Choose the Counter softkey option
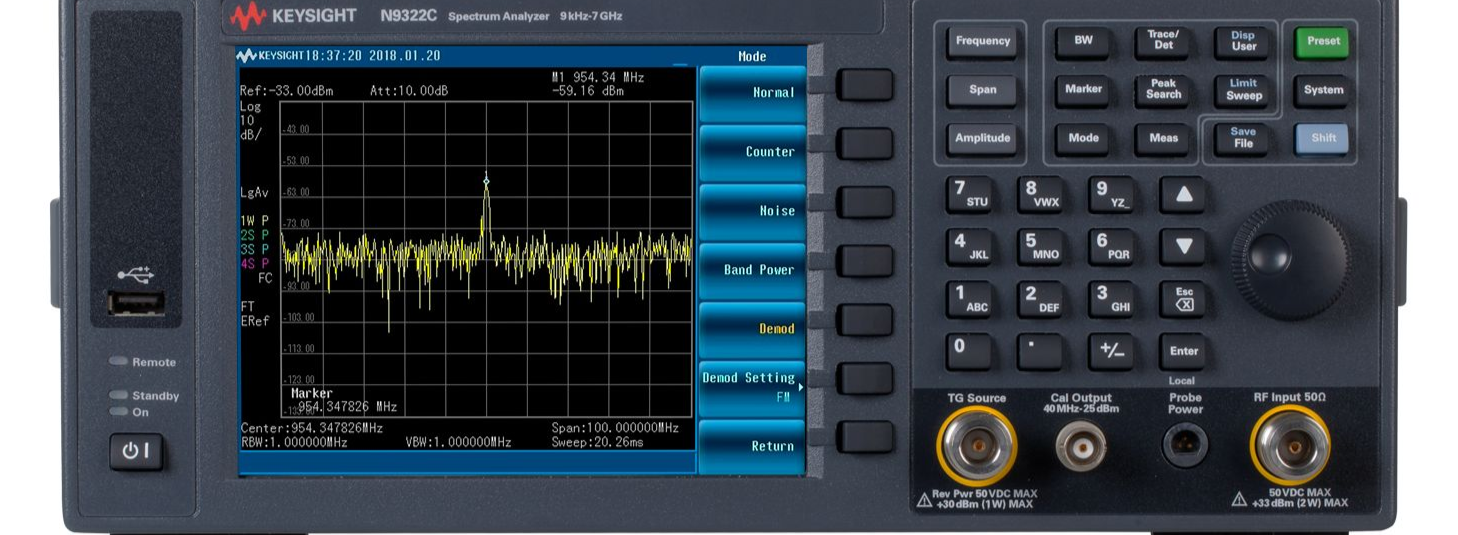This screenshot has width=1458, height=535. (x=752, y=152)
